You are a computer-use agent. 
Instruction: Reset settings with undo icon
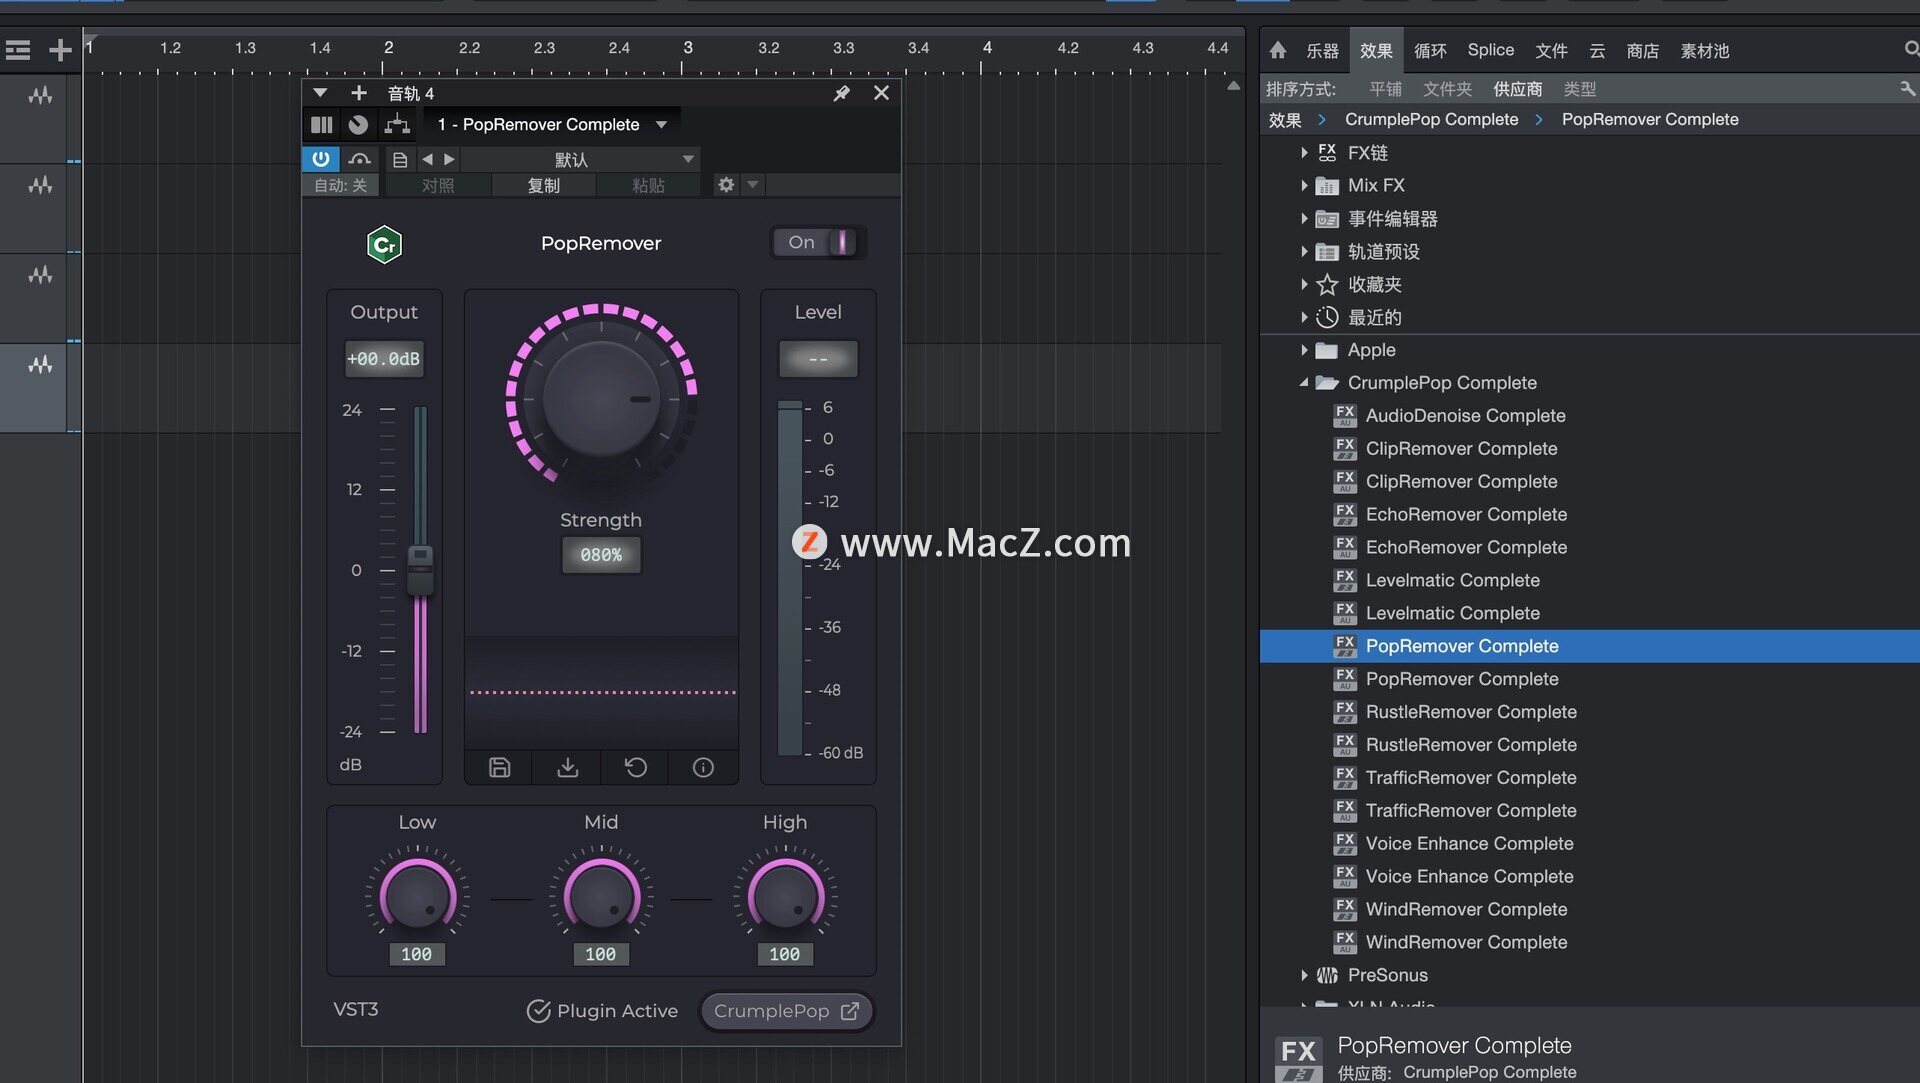636,767
